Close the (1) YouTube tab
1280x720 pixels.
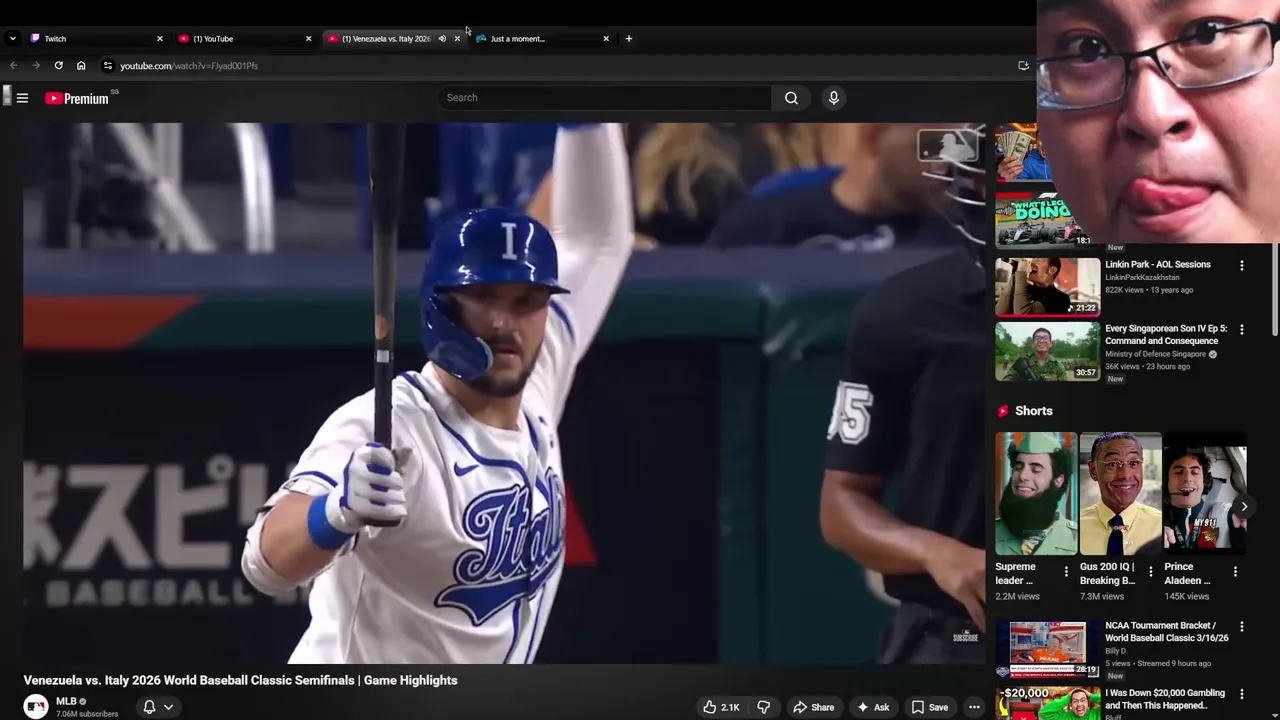click(x=308, y=39)
